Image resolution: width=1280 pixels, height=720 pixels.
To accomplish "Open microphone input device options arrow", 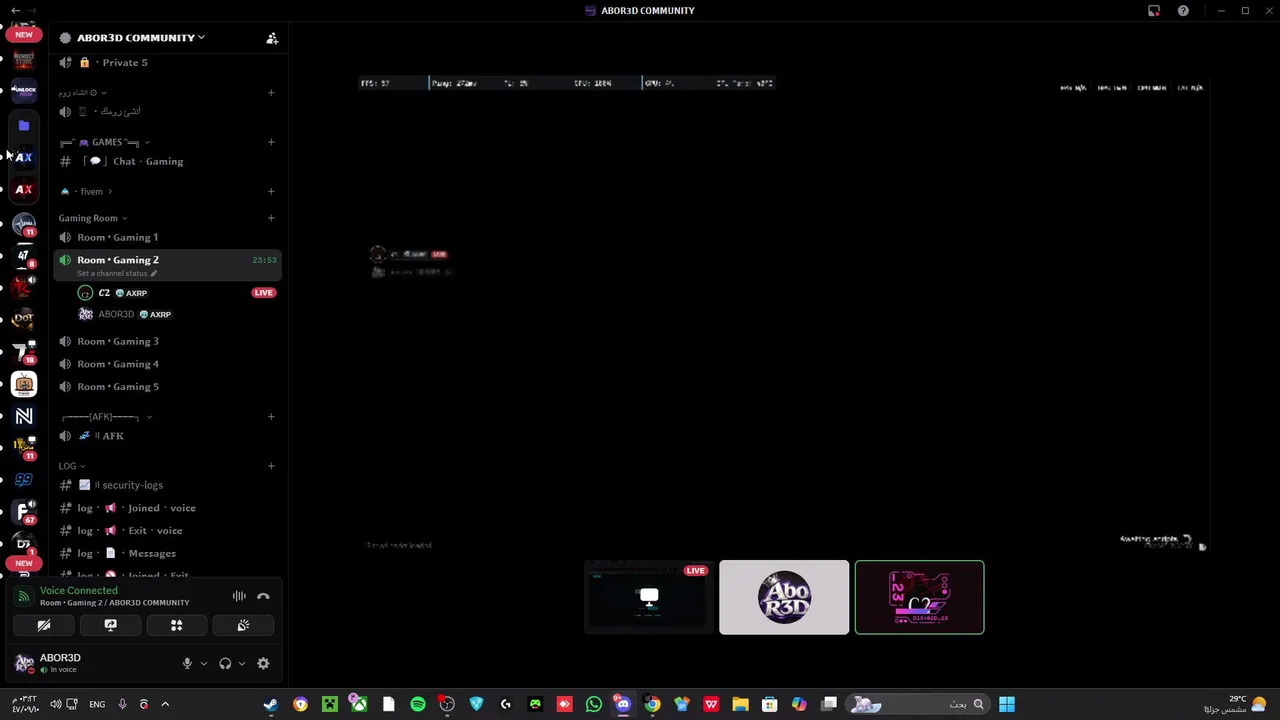I will coord(203,663).
